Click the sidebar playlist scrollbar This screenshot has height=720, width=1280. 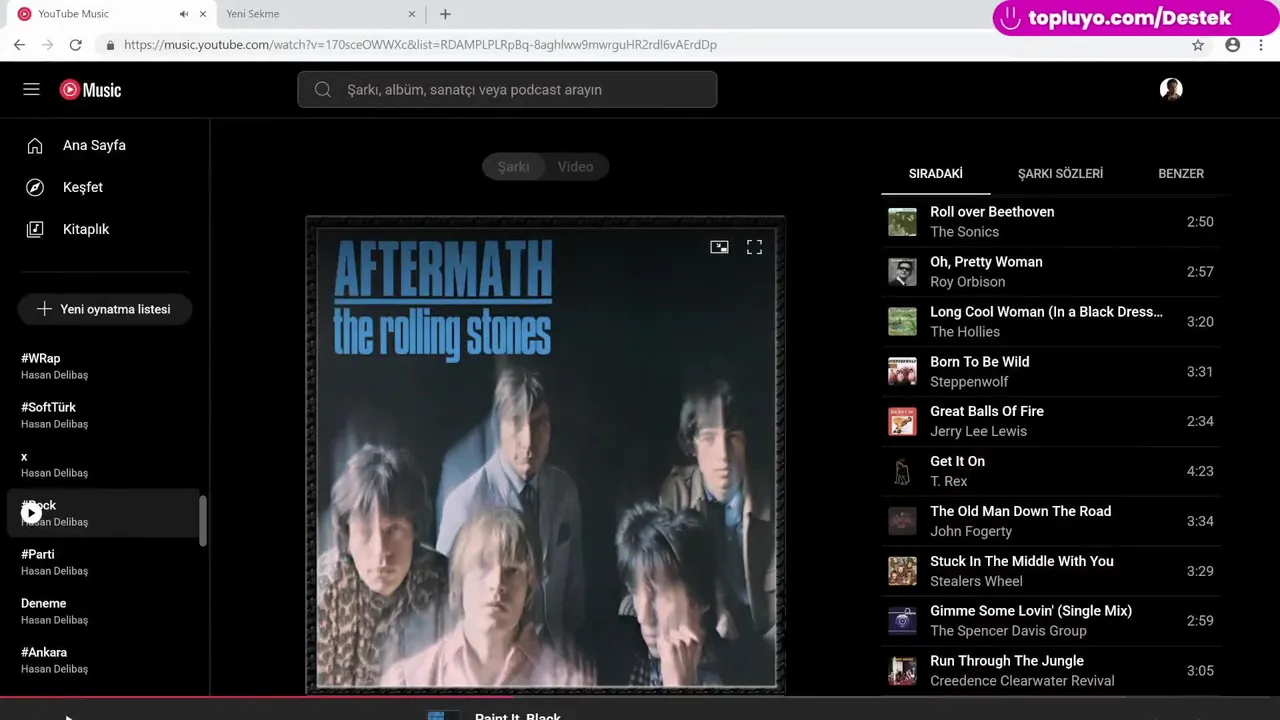(203, 521)
